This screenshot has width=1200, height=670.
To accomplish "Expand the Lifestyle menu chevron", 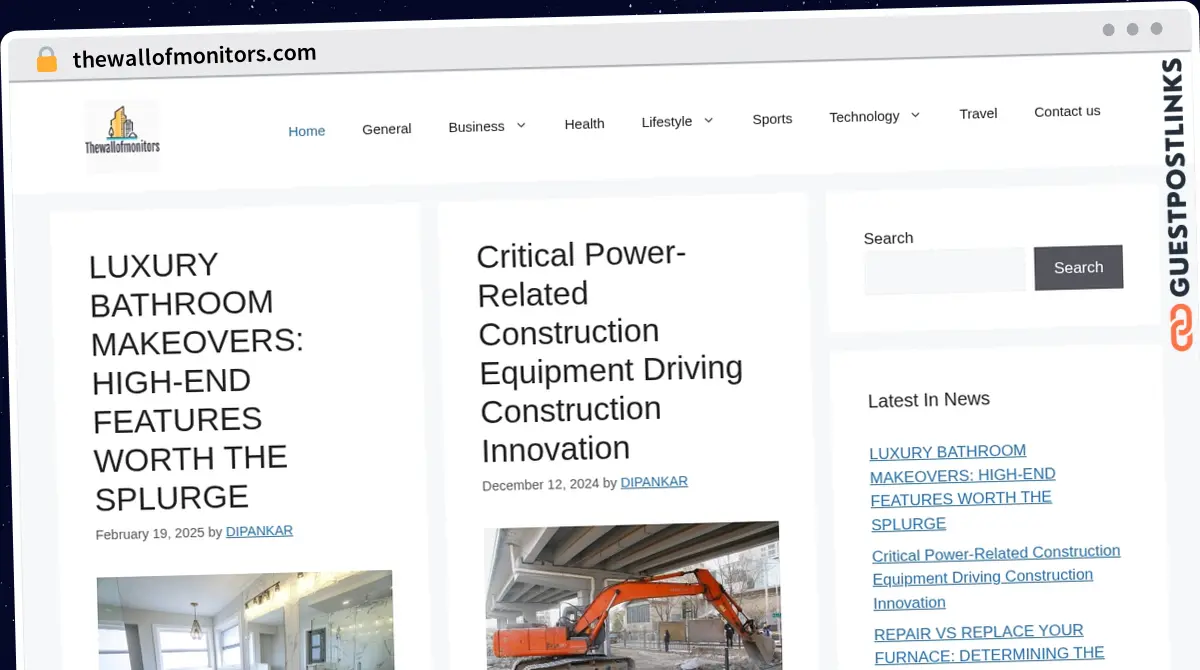I will [708, 120].
